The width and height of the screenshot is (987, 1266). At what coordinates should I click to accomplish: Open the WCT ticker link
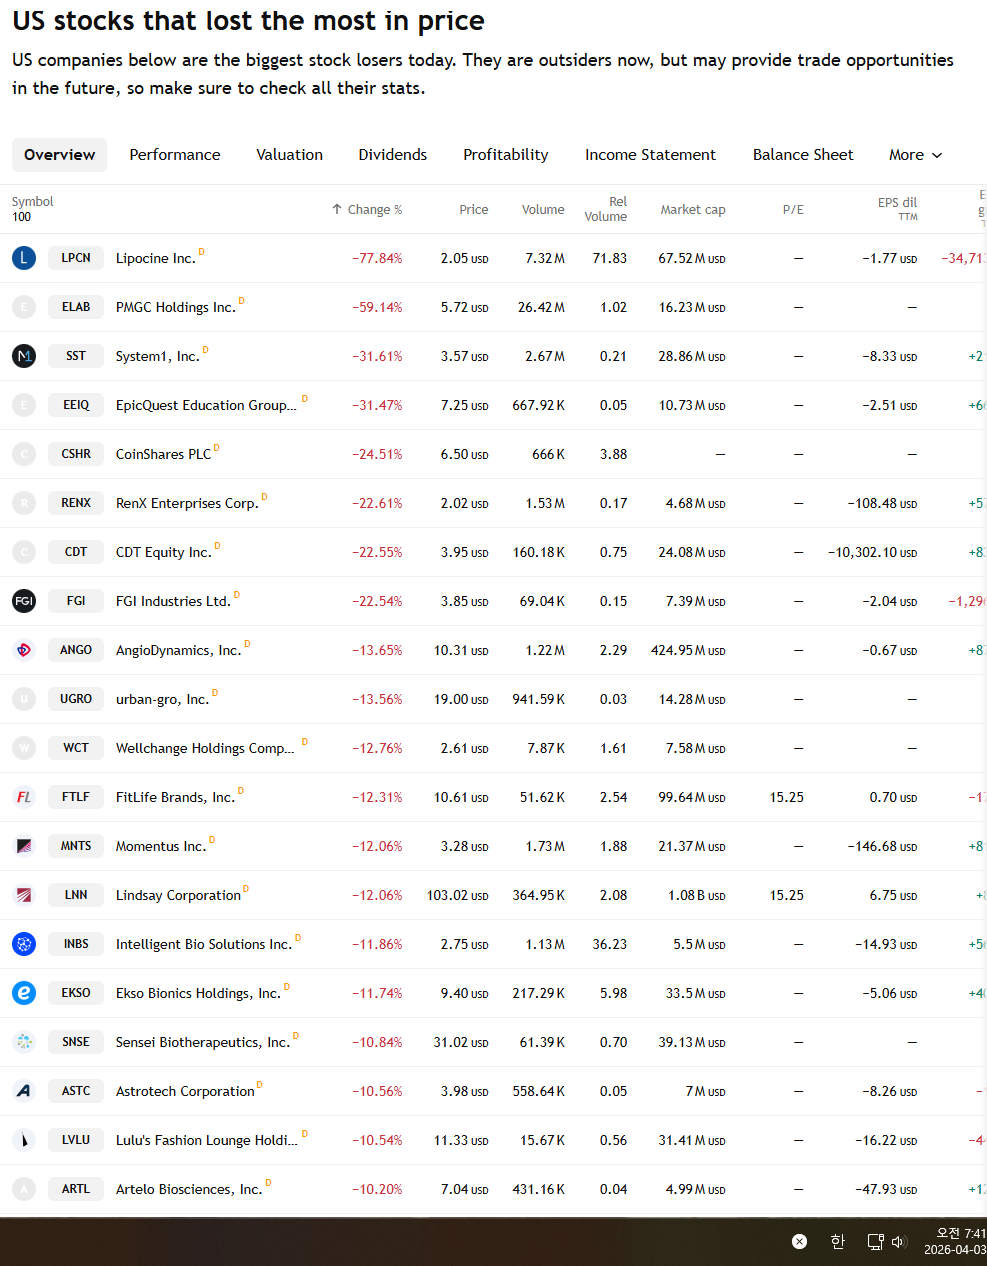click(76, 748)
